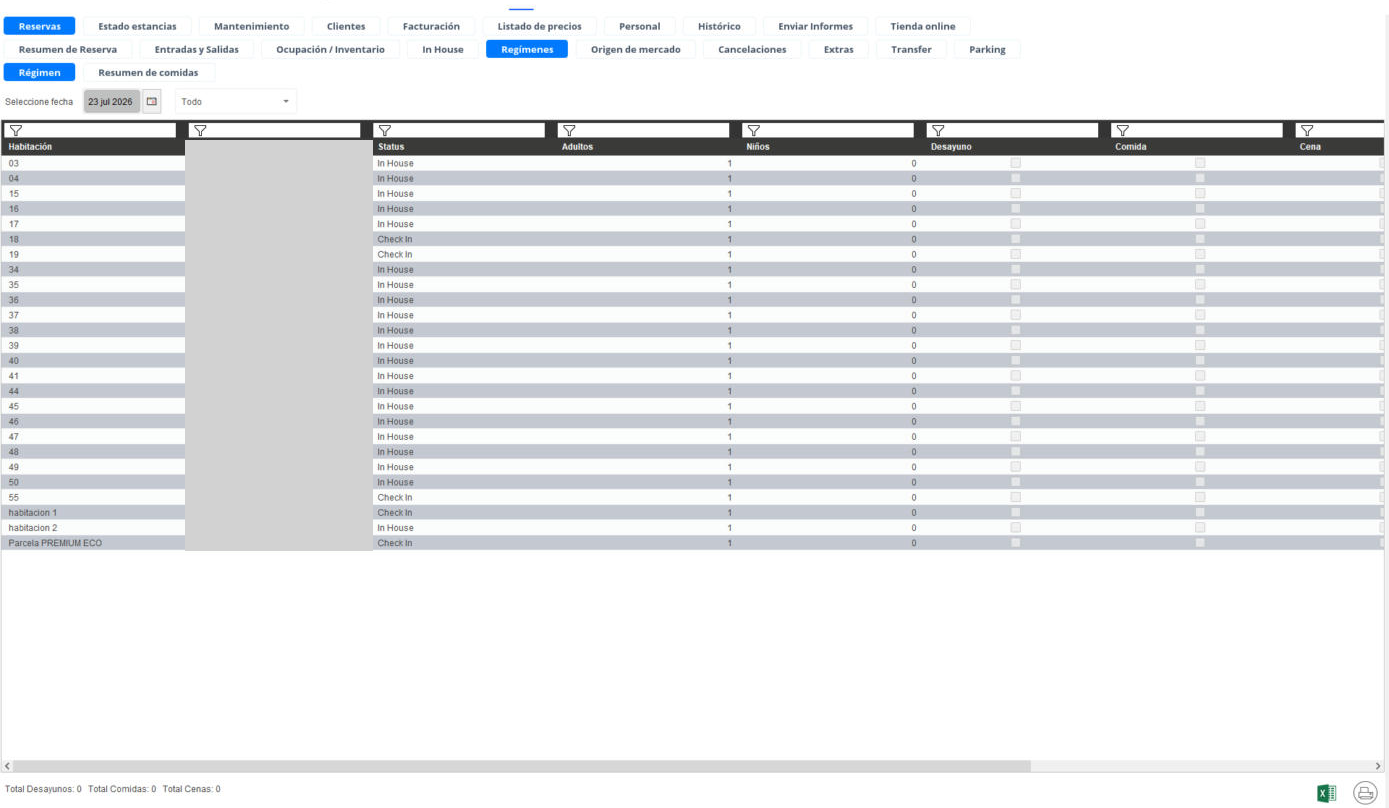The image size is (1389, 808).
Task: Click filter icon above Desayuno column
Action: 938,130
